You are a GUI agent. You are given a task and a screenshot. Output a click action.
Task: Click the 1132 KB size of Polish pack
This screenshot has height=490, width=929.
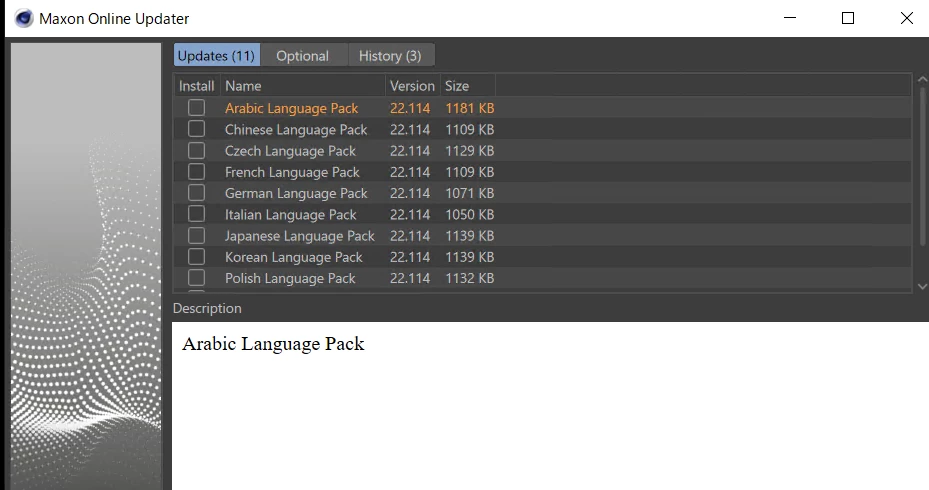tap(470, 278)
